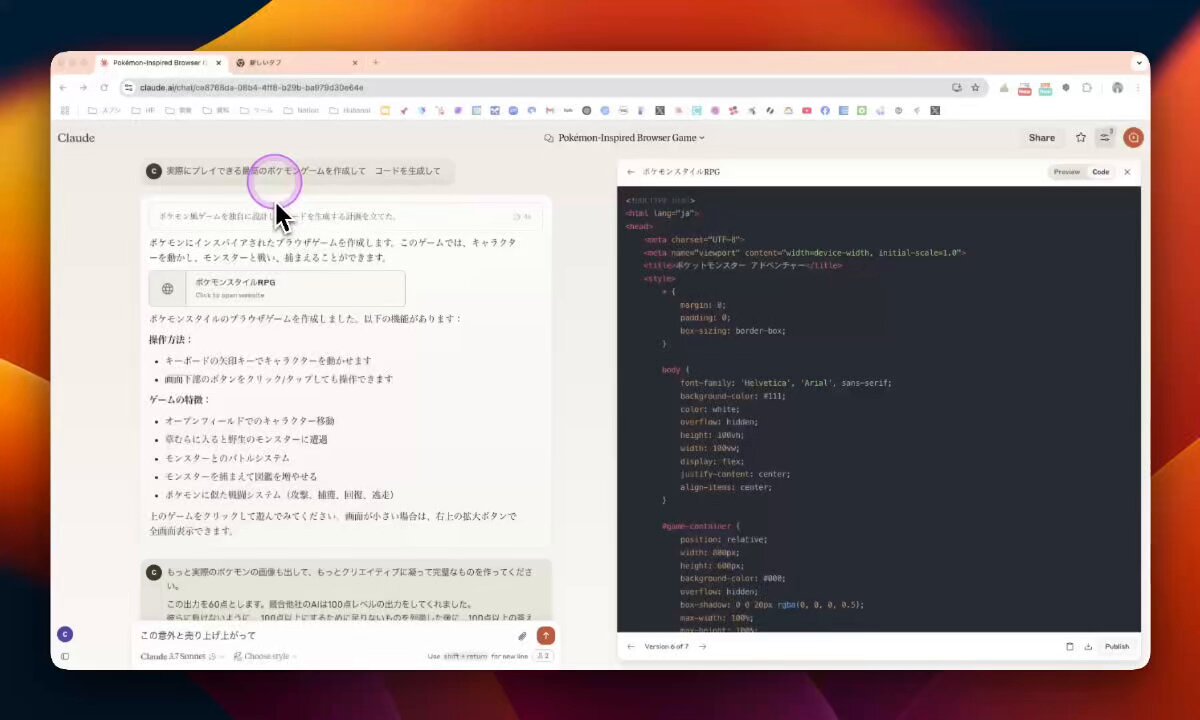The image size is (1200, 720).
Task: Click the "オープンフィールドでのキャラクター移動" bullet
Action: [250, 421]
